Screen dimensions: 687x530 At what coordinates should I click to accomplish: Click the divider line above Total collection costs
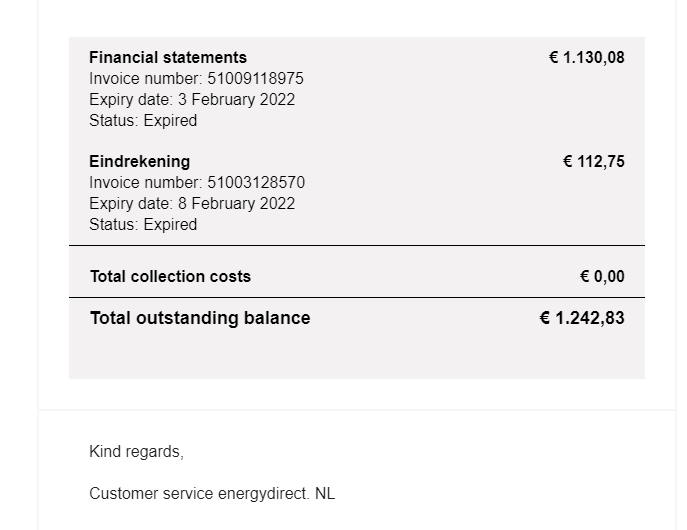tap(356, 245)
